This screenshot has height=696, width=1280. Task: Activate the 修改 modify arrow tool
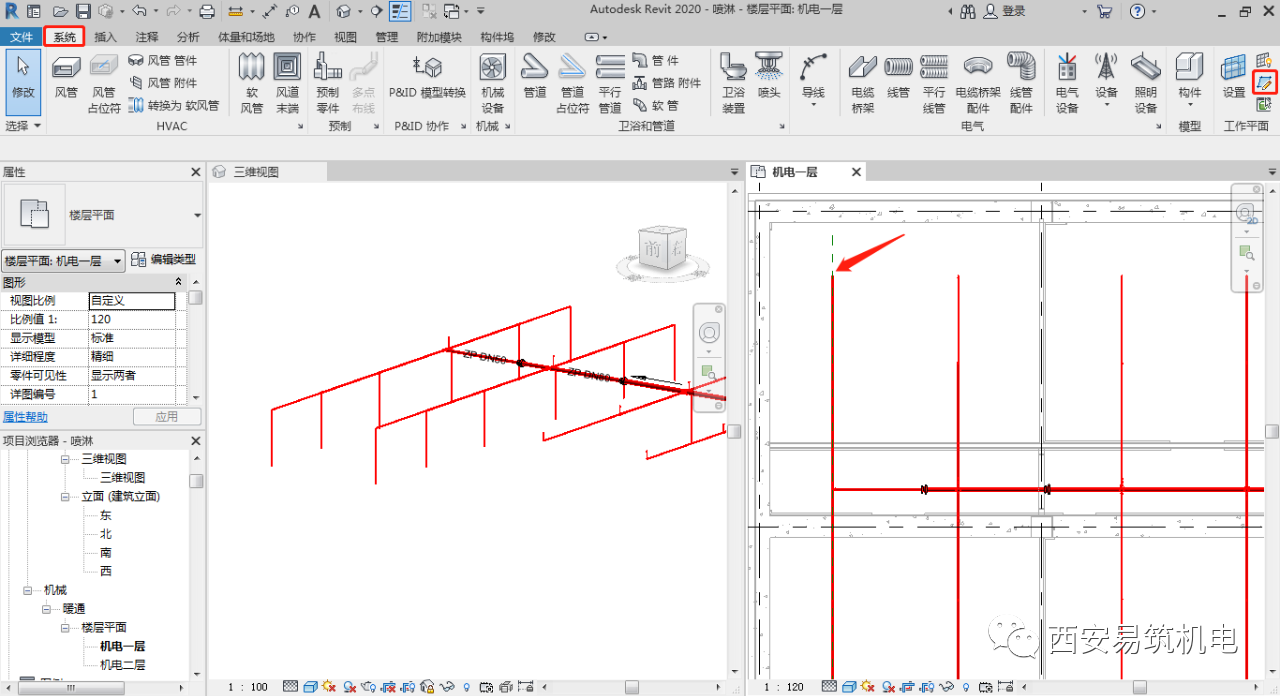(x=22, y=78)
